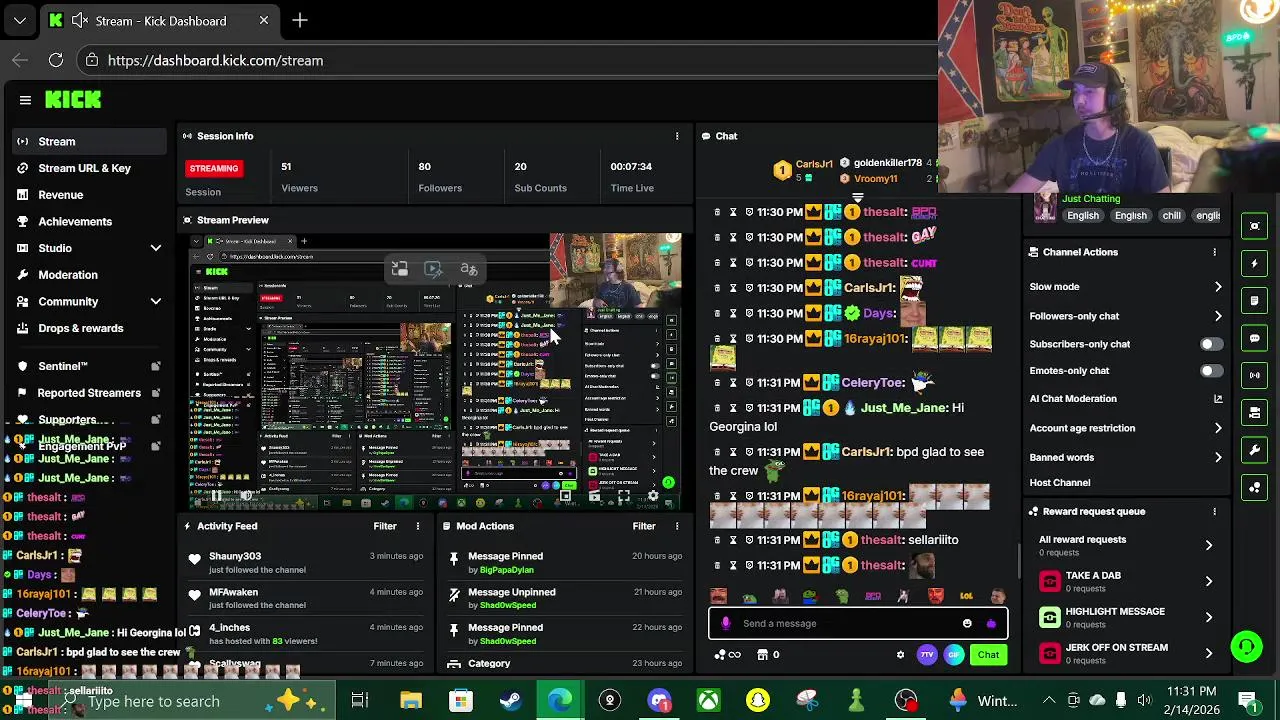Click the timeout hourglass on CeleryToe's message

click(733, 383)
